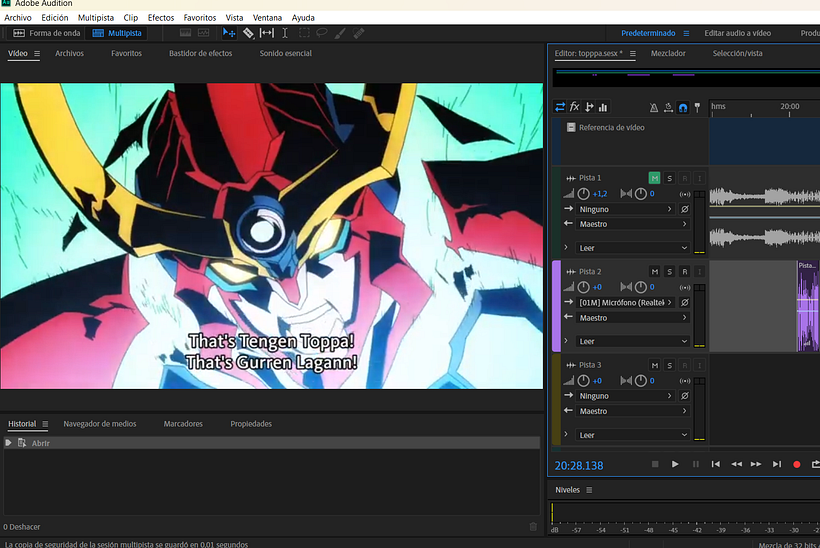Open Pista 2 output Maestro dropdown
The image size is (820, 548).
(x=632, y=317)
